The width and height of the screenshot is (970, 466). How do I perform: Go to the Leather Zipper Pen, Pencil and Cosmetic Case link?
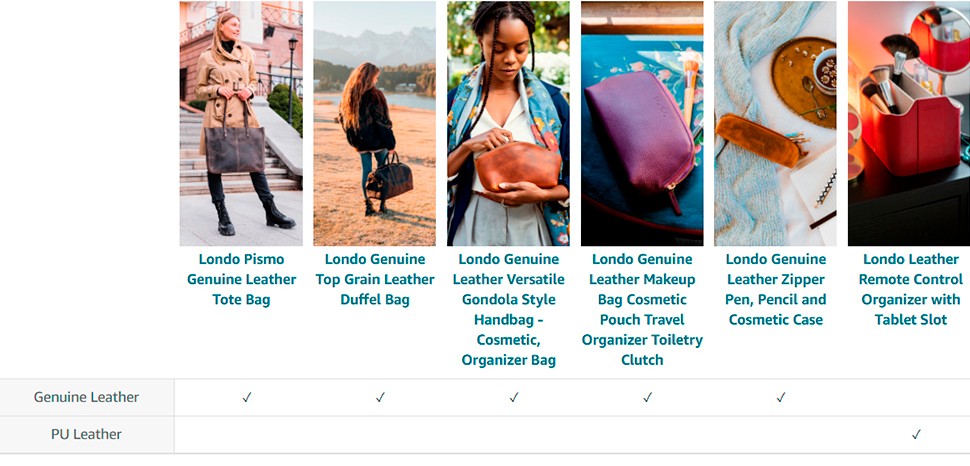[776, 290]
